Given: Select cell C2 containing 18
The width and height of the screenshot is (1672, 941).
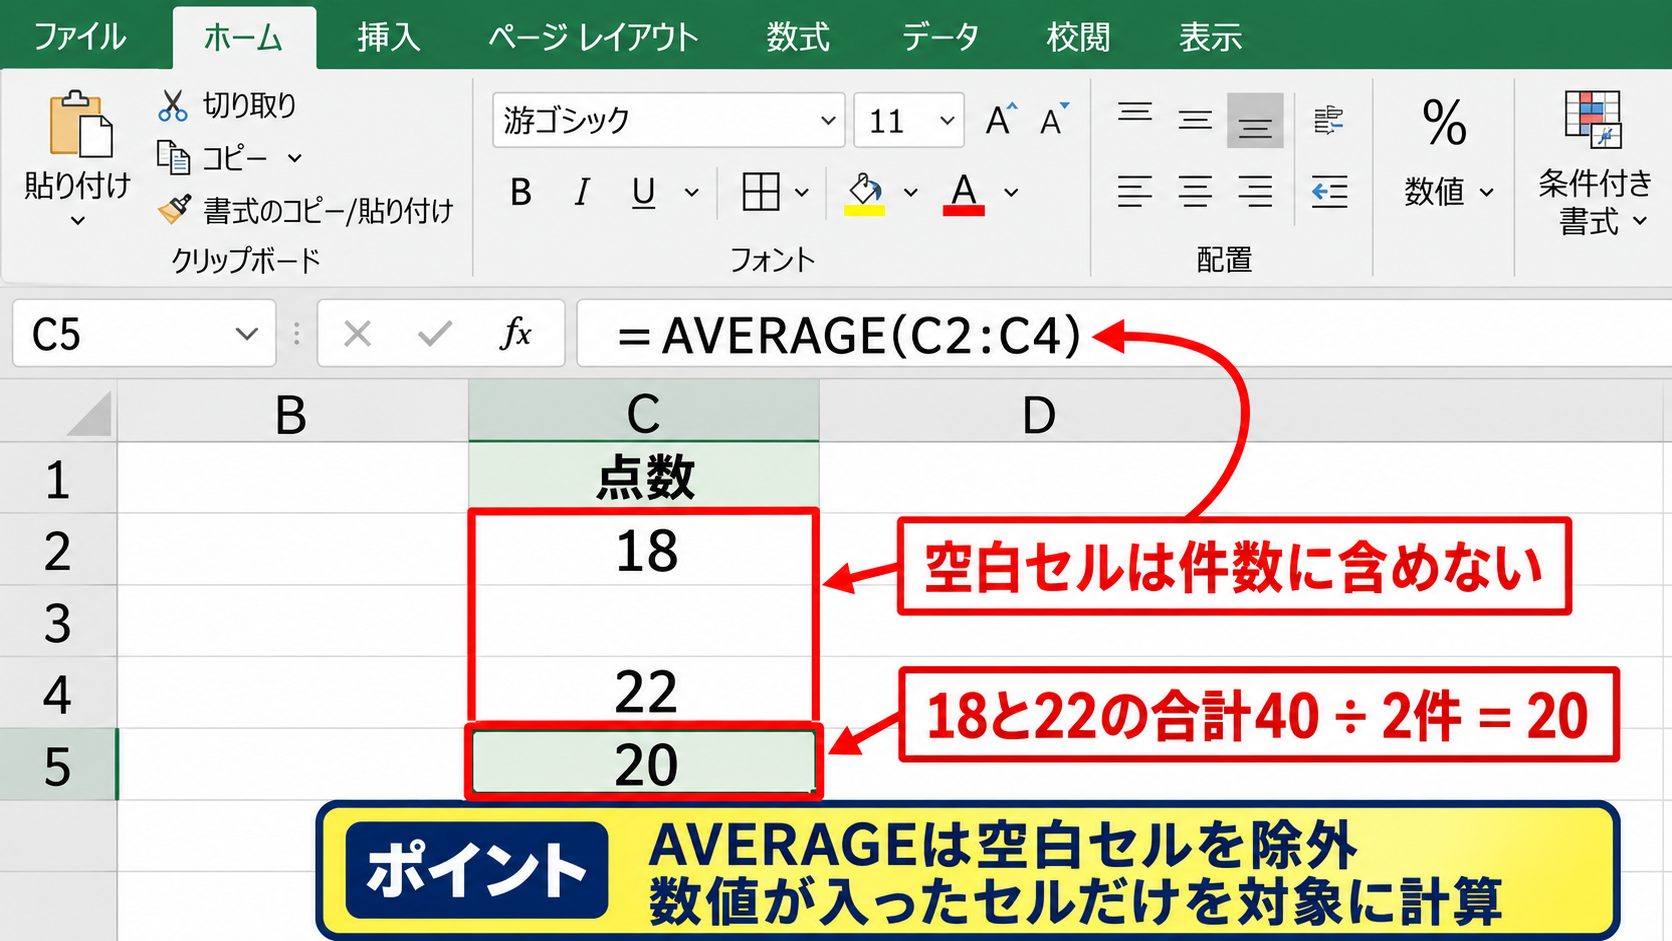Looking at the screenshot, I should pos(645,550).
